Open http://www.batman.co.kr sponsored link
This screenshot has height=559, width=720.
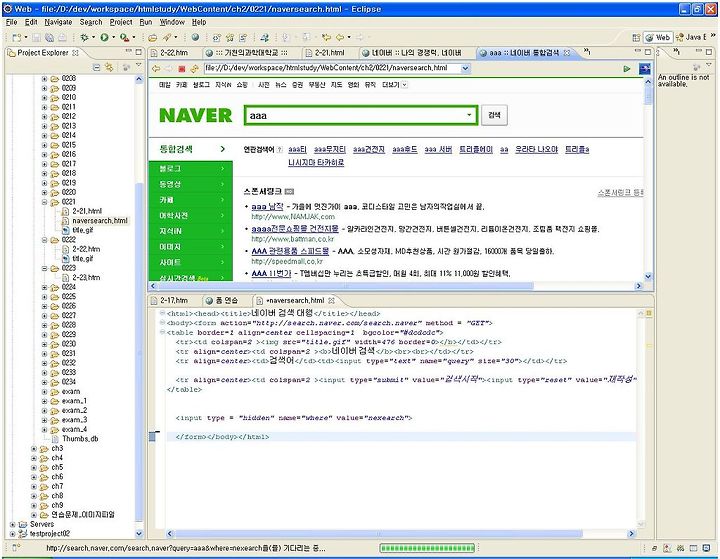click(x=292, y=239)
